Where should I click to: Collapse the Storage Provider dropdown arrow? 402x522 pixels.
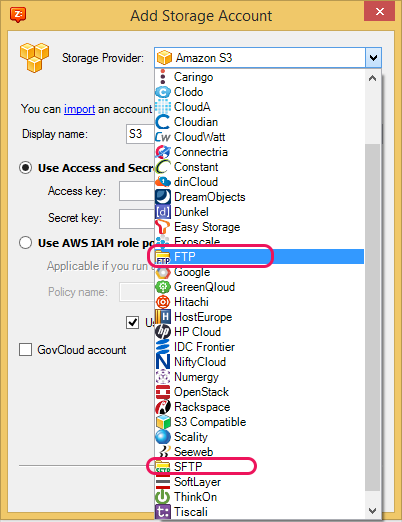373,58
